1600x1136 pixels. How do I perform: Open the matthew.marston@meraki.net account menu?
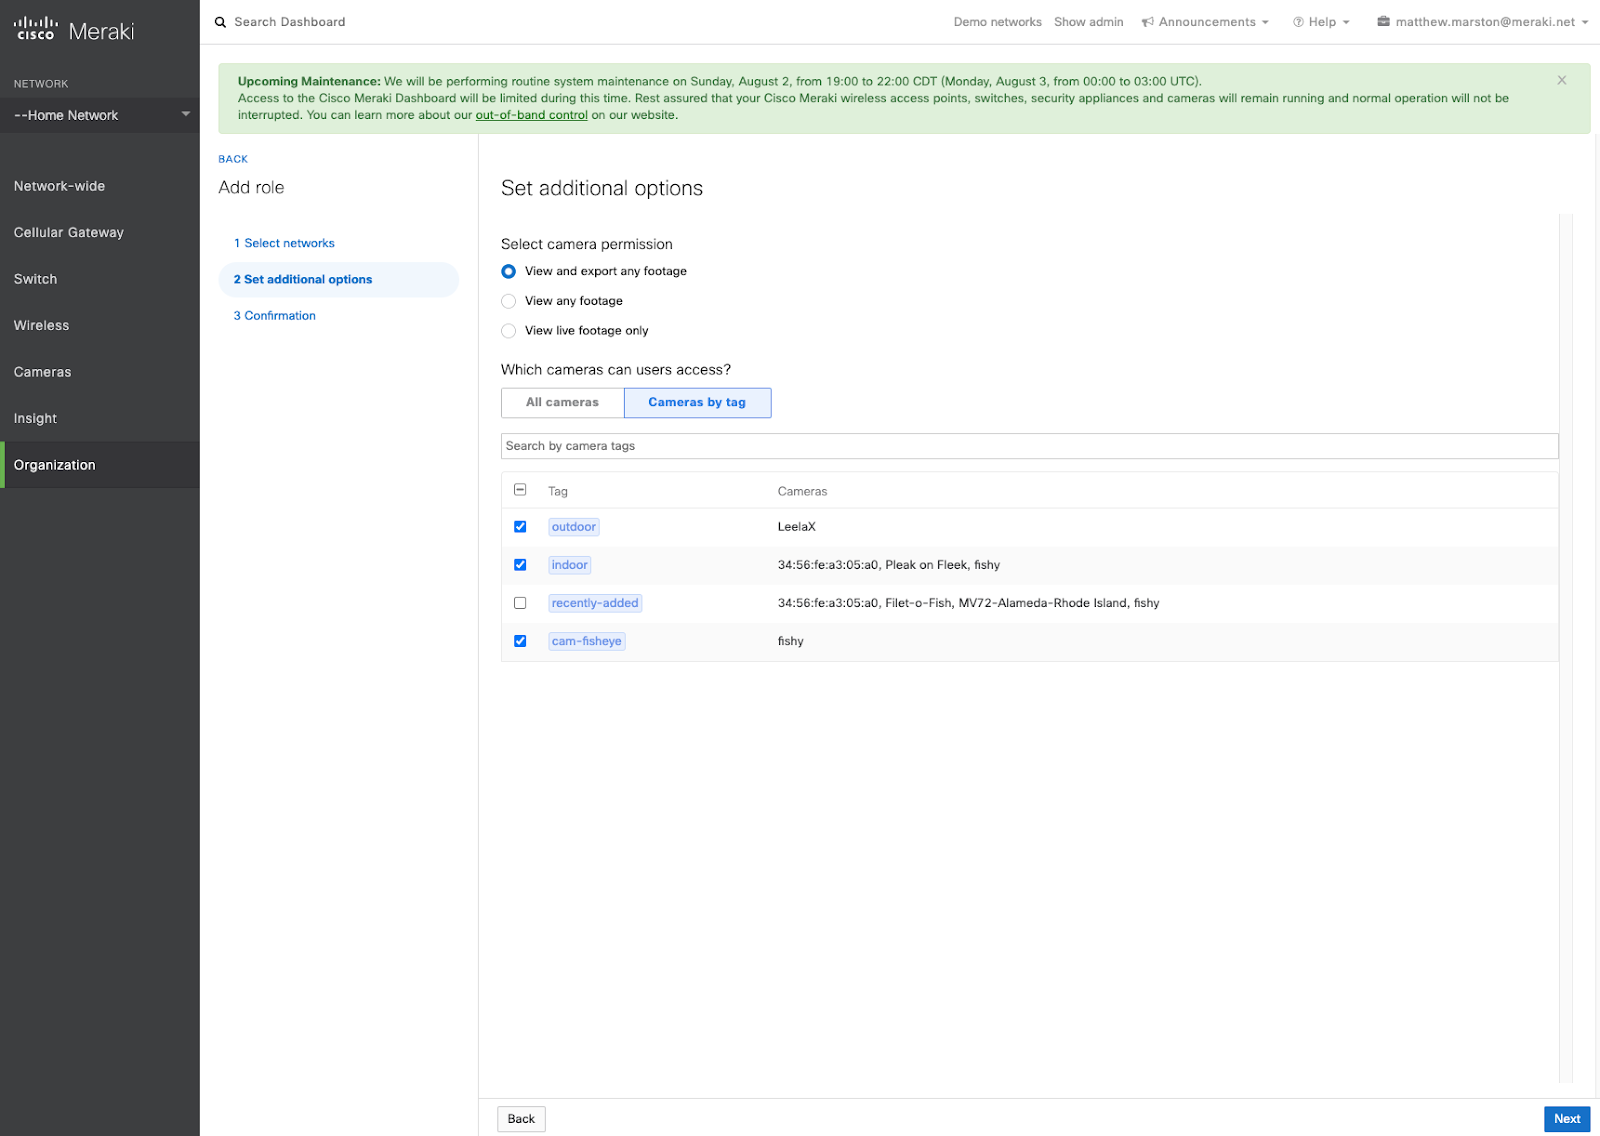1484,22
